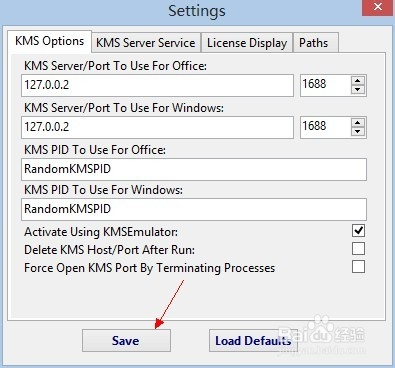This screenshot has width=395, height=368.
Task: Uncheck Activate Using KMSEmulator checkbox
Action: tap(358, 231)
